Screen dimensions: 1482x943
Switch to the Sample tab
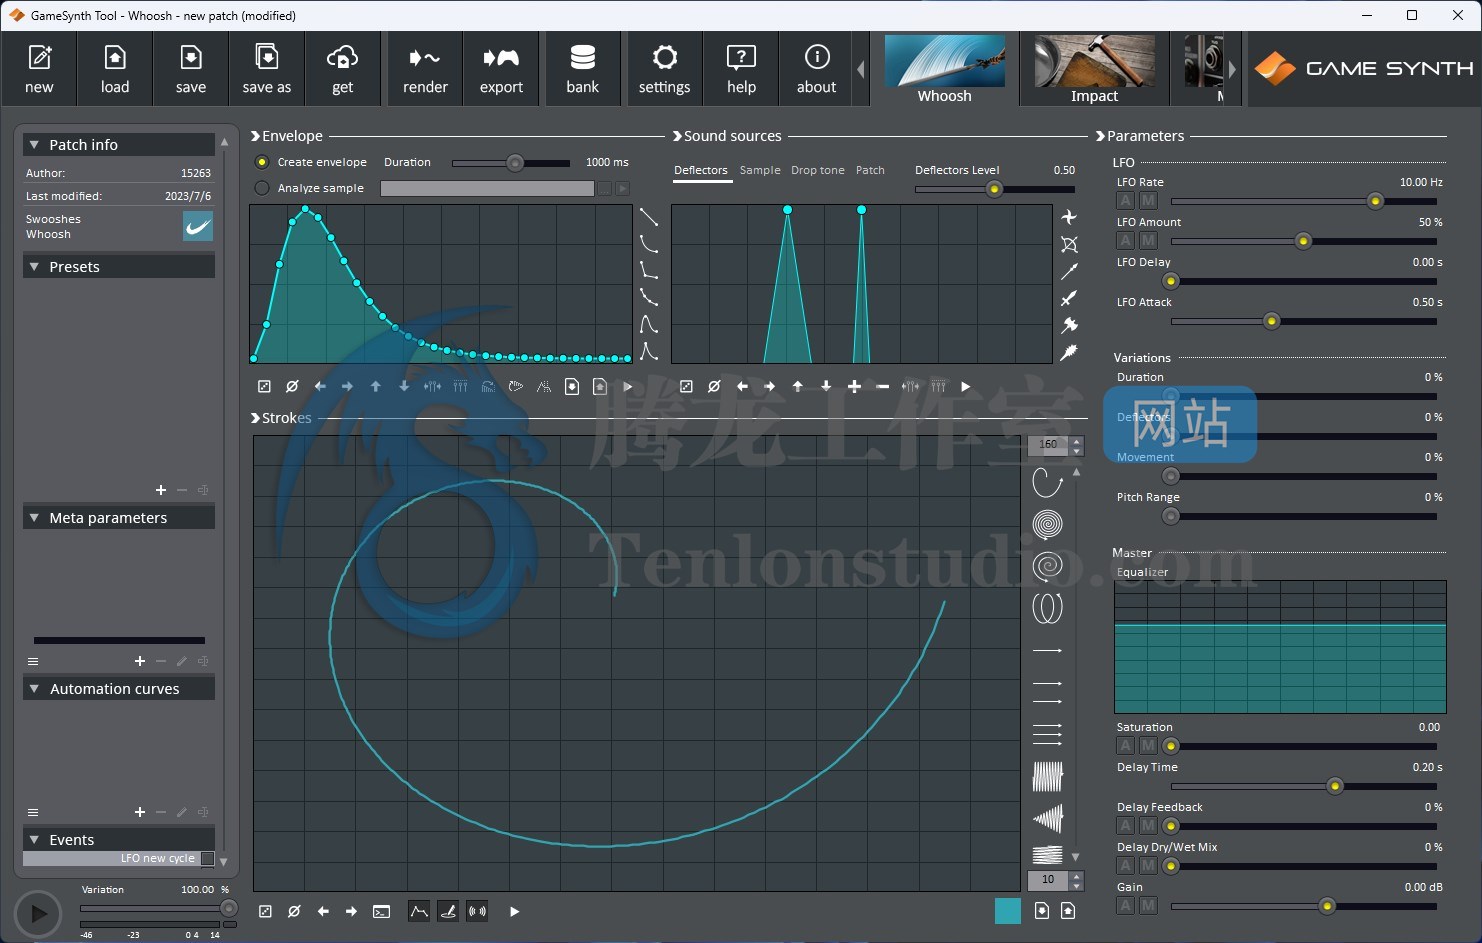pos(760,170)
